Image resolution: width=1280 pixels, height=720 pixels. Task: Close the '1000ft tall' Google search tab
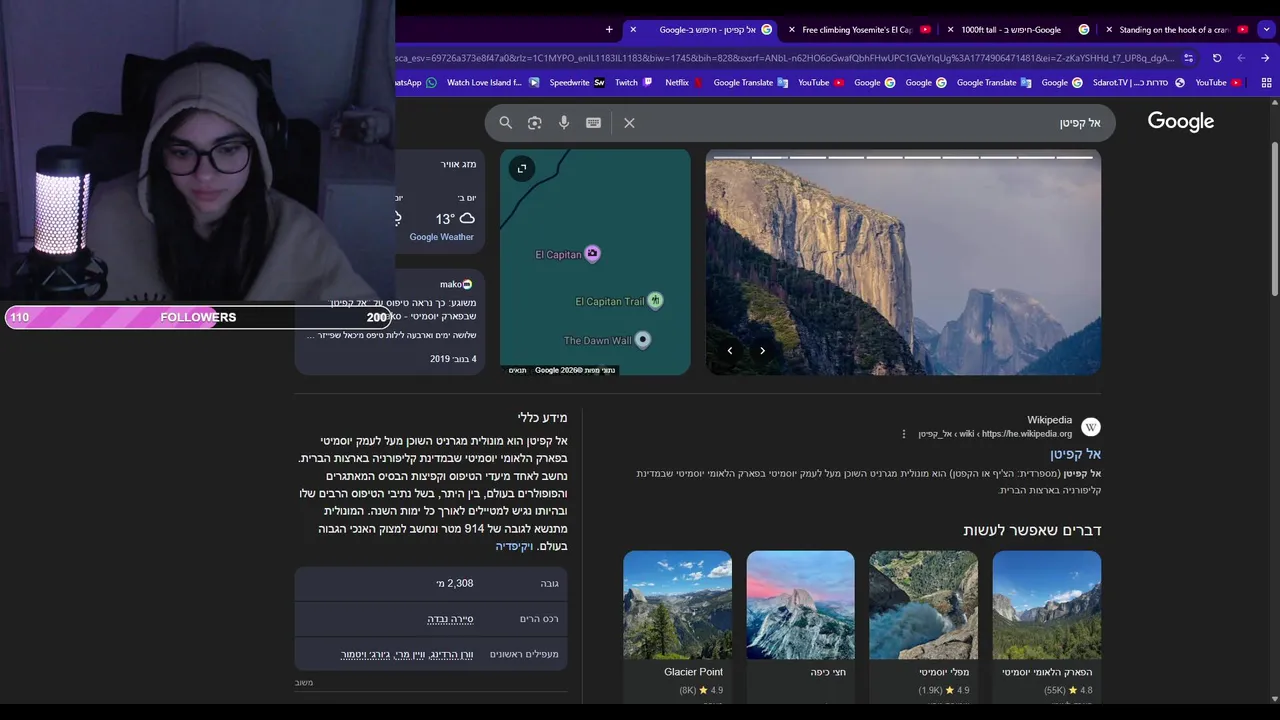[950, 30]
